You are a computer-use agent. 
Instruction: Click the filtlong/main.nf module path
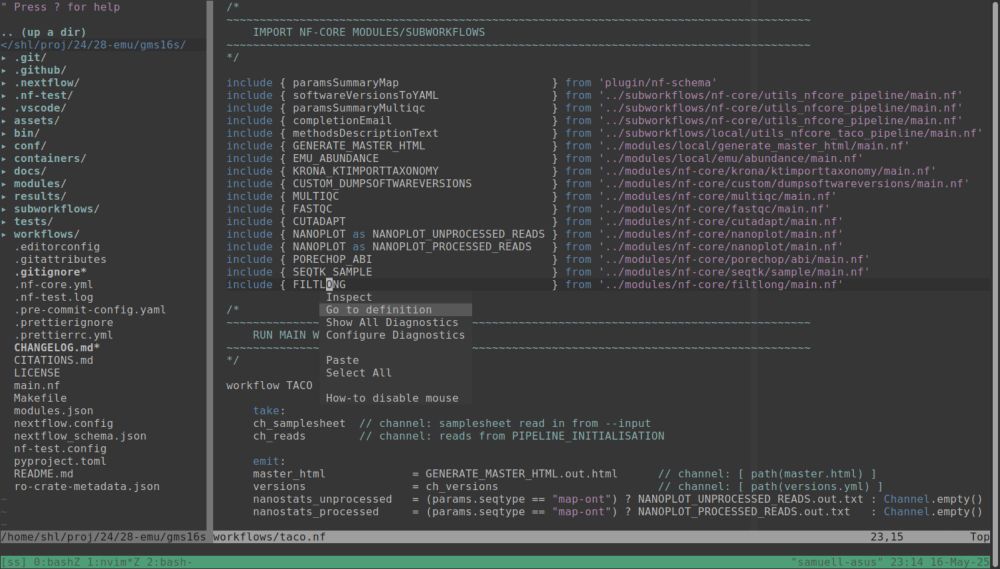tap(720, 284)
